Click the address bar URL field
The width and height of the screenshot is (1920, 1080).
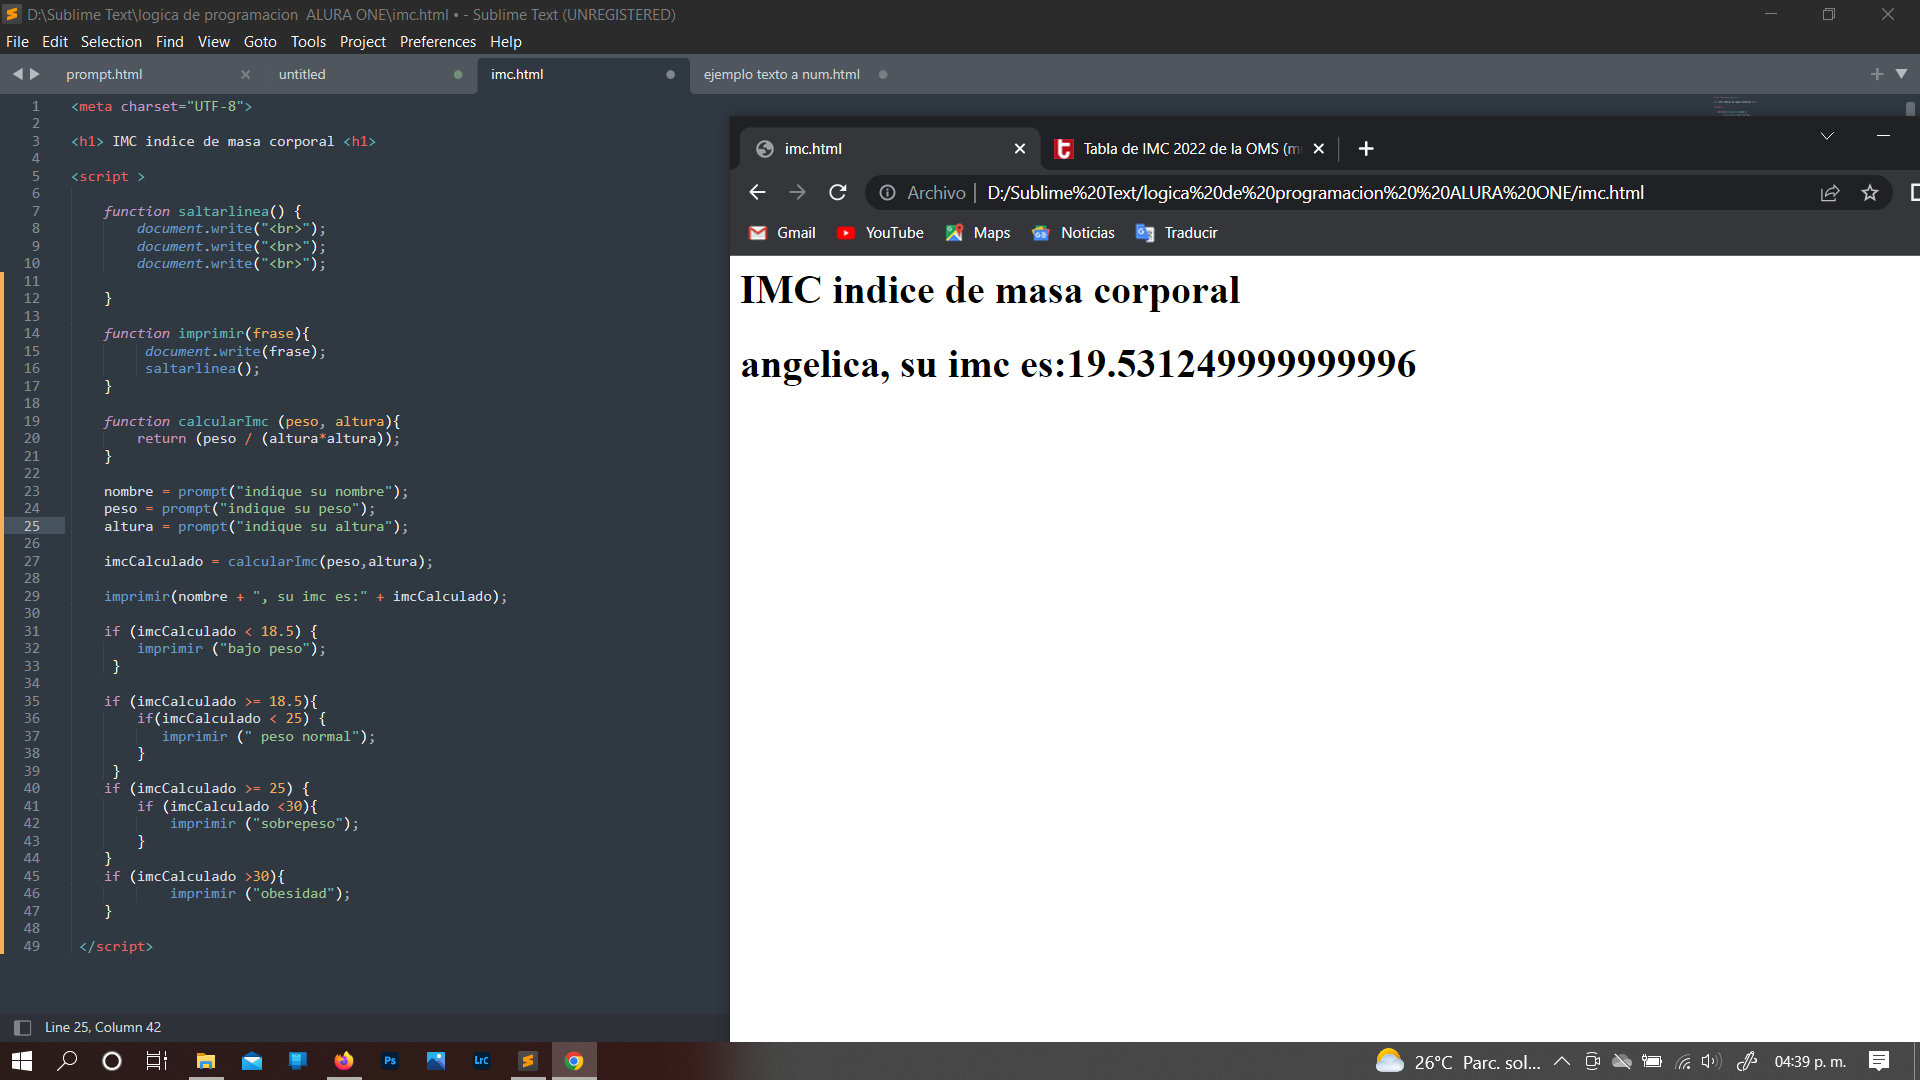pos(1315,193)
